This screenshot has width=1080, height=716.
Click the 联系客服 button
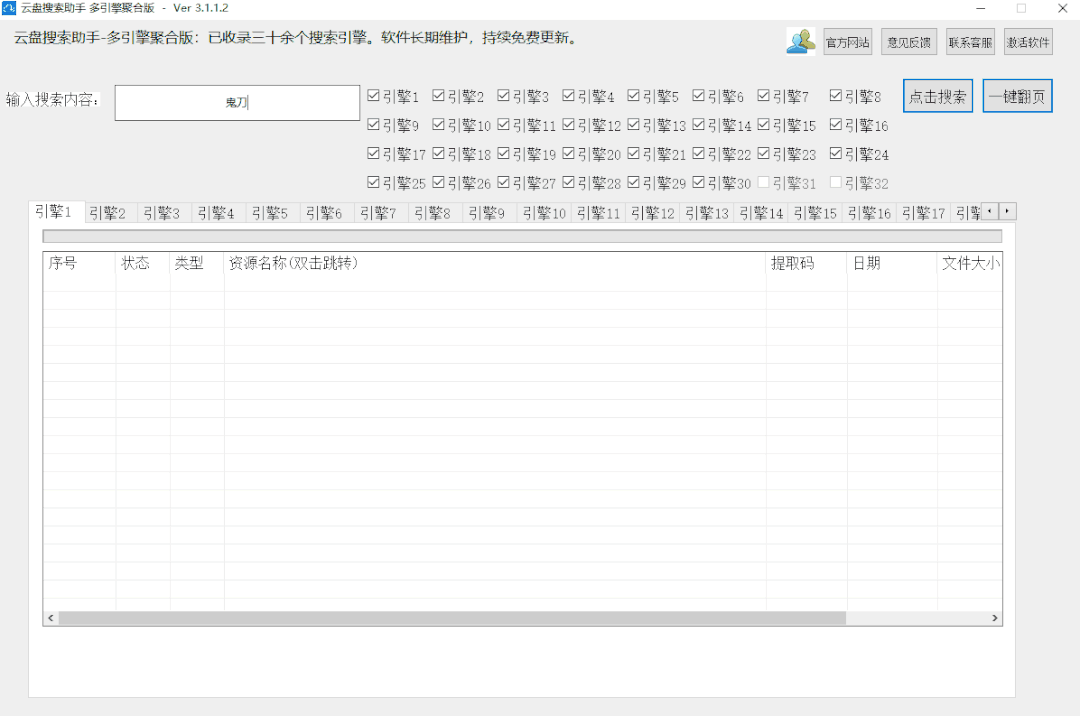[x=970, y=43]
